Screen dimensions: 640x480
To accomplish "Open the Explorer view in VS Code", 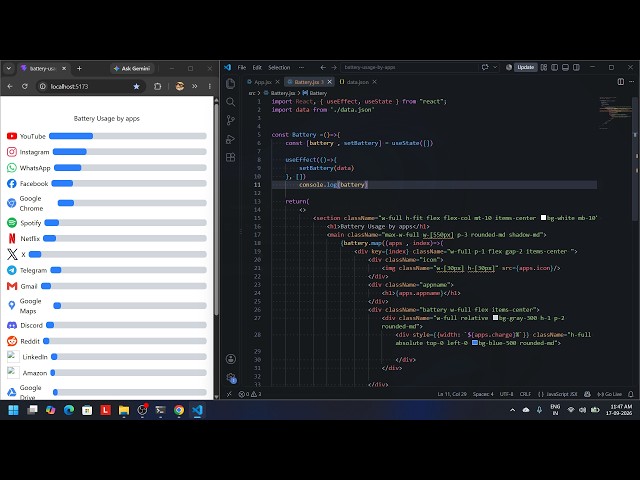I will 231,84.
